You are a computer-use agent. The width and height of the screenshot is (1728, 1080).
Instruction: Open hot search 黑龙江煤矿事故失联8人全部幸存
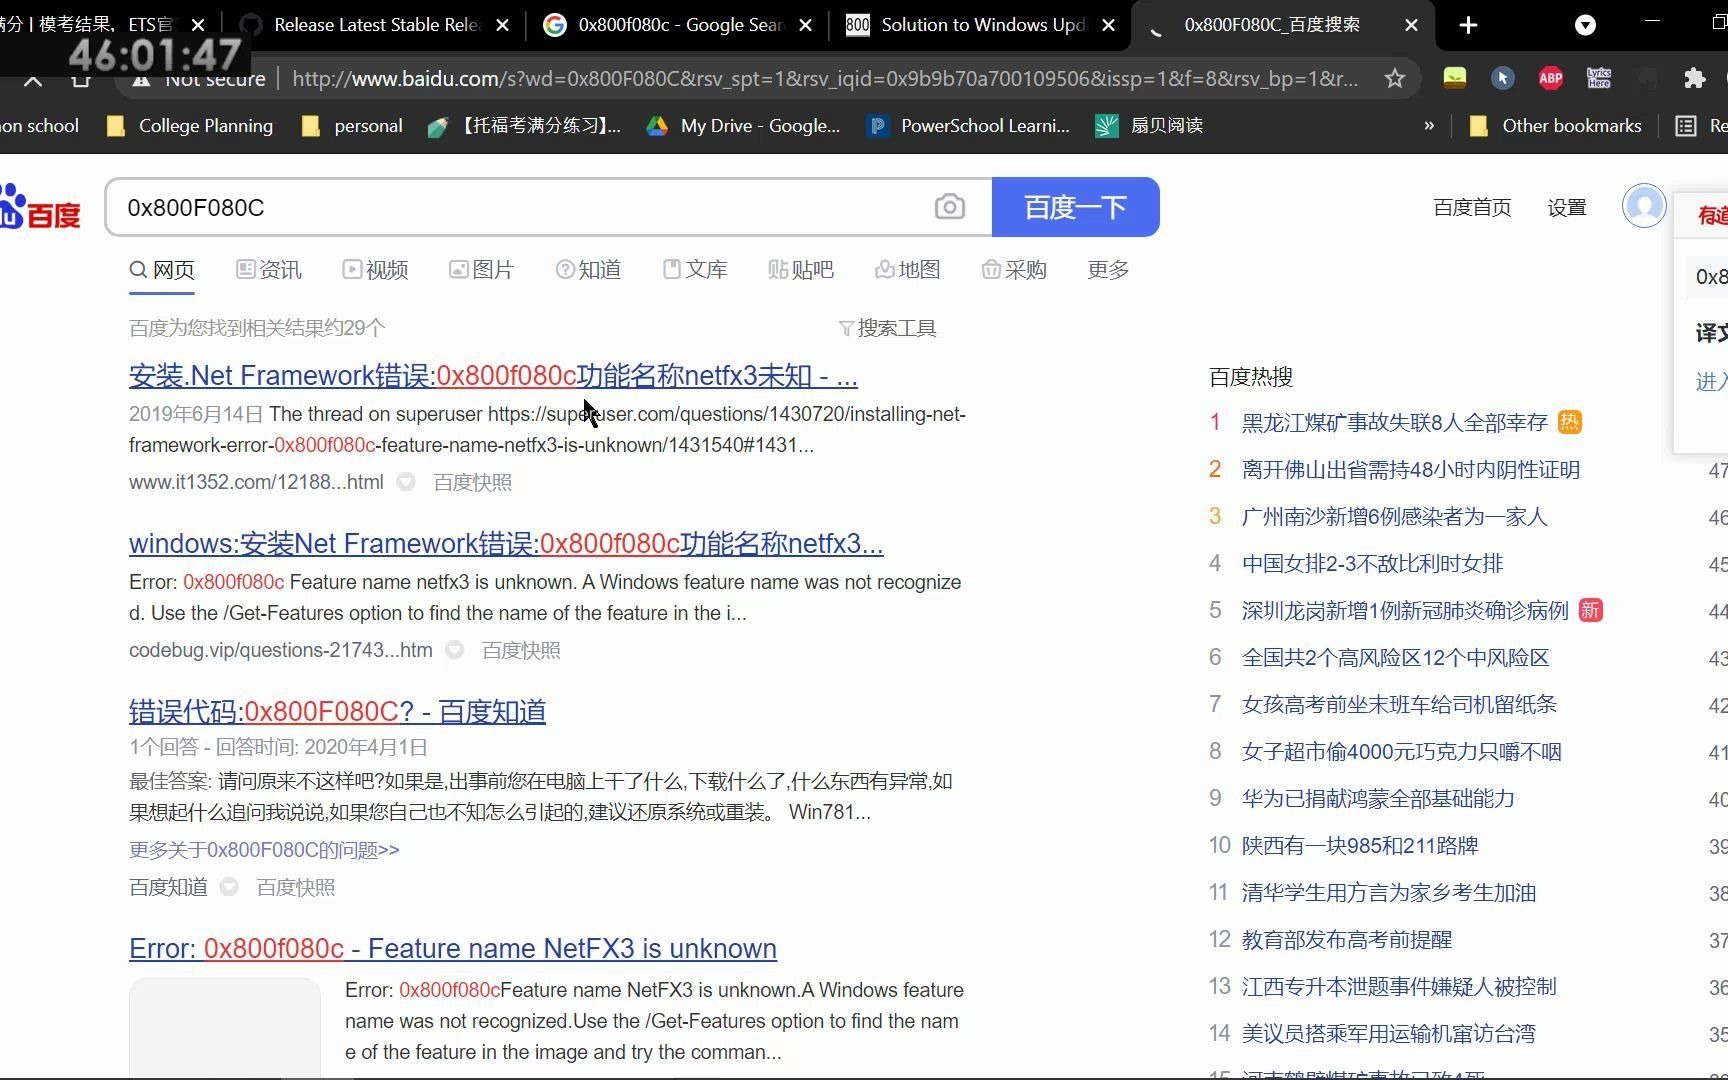pos(1394,422)
